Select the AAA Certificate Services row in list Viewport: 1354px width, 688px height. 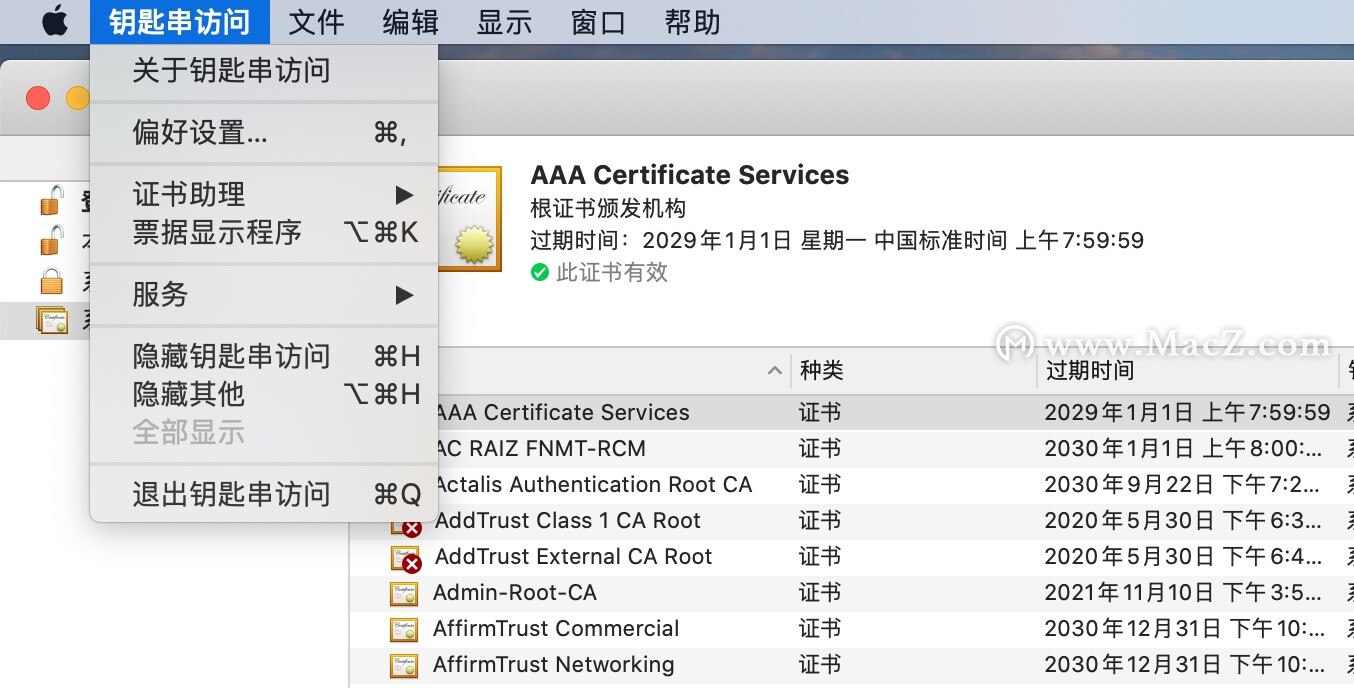[x=852, y=413]
